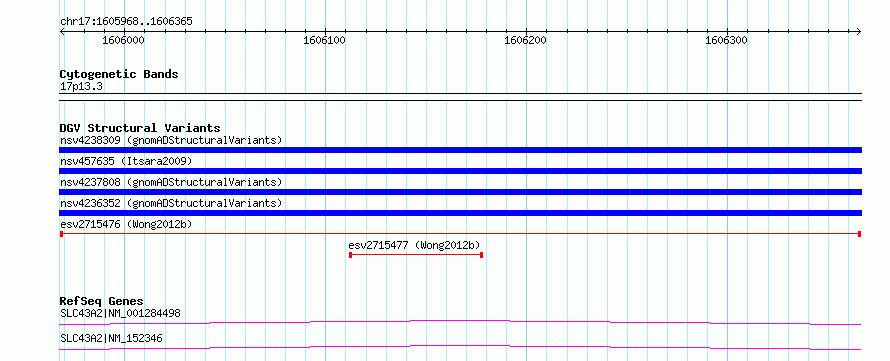The height and width of the screenshot is (361, 890).
Task: Open the RefSeq Genes track title
Action: click(102, 301)
